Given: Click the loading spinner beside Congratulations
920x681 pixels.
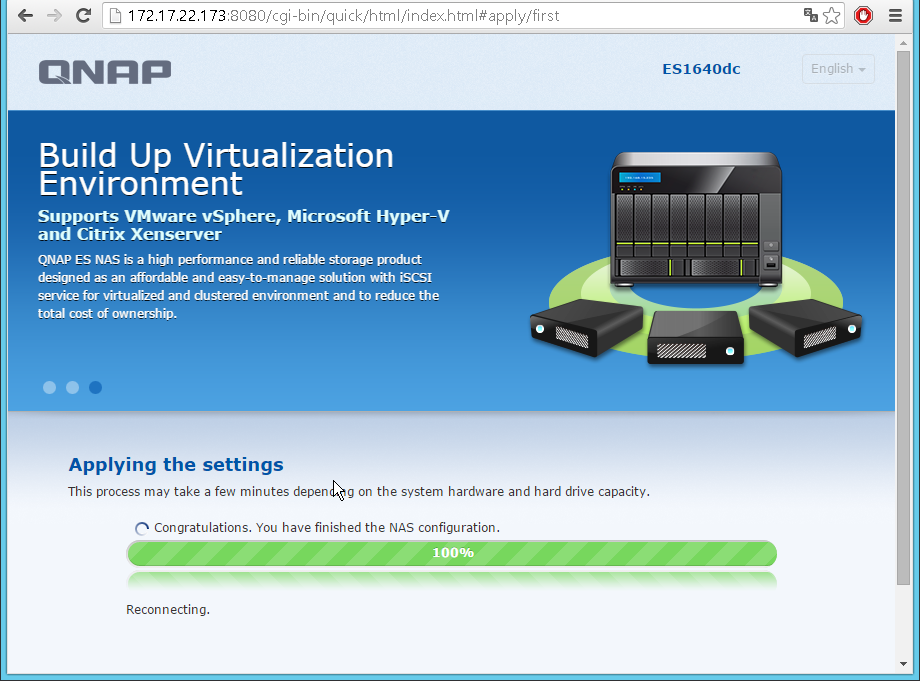Looking at the screenshot, I should point(142,528).
